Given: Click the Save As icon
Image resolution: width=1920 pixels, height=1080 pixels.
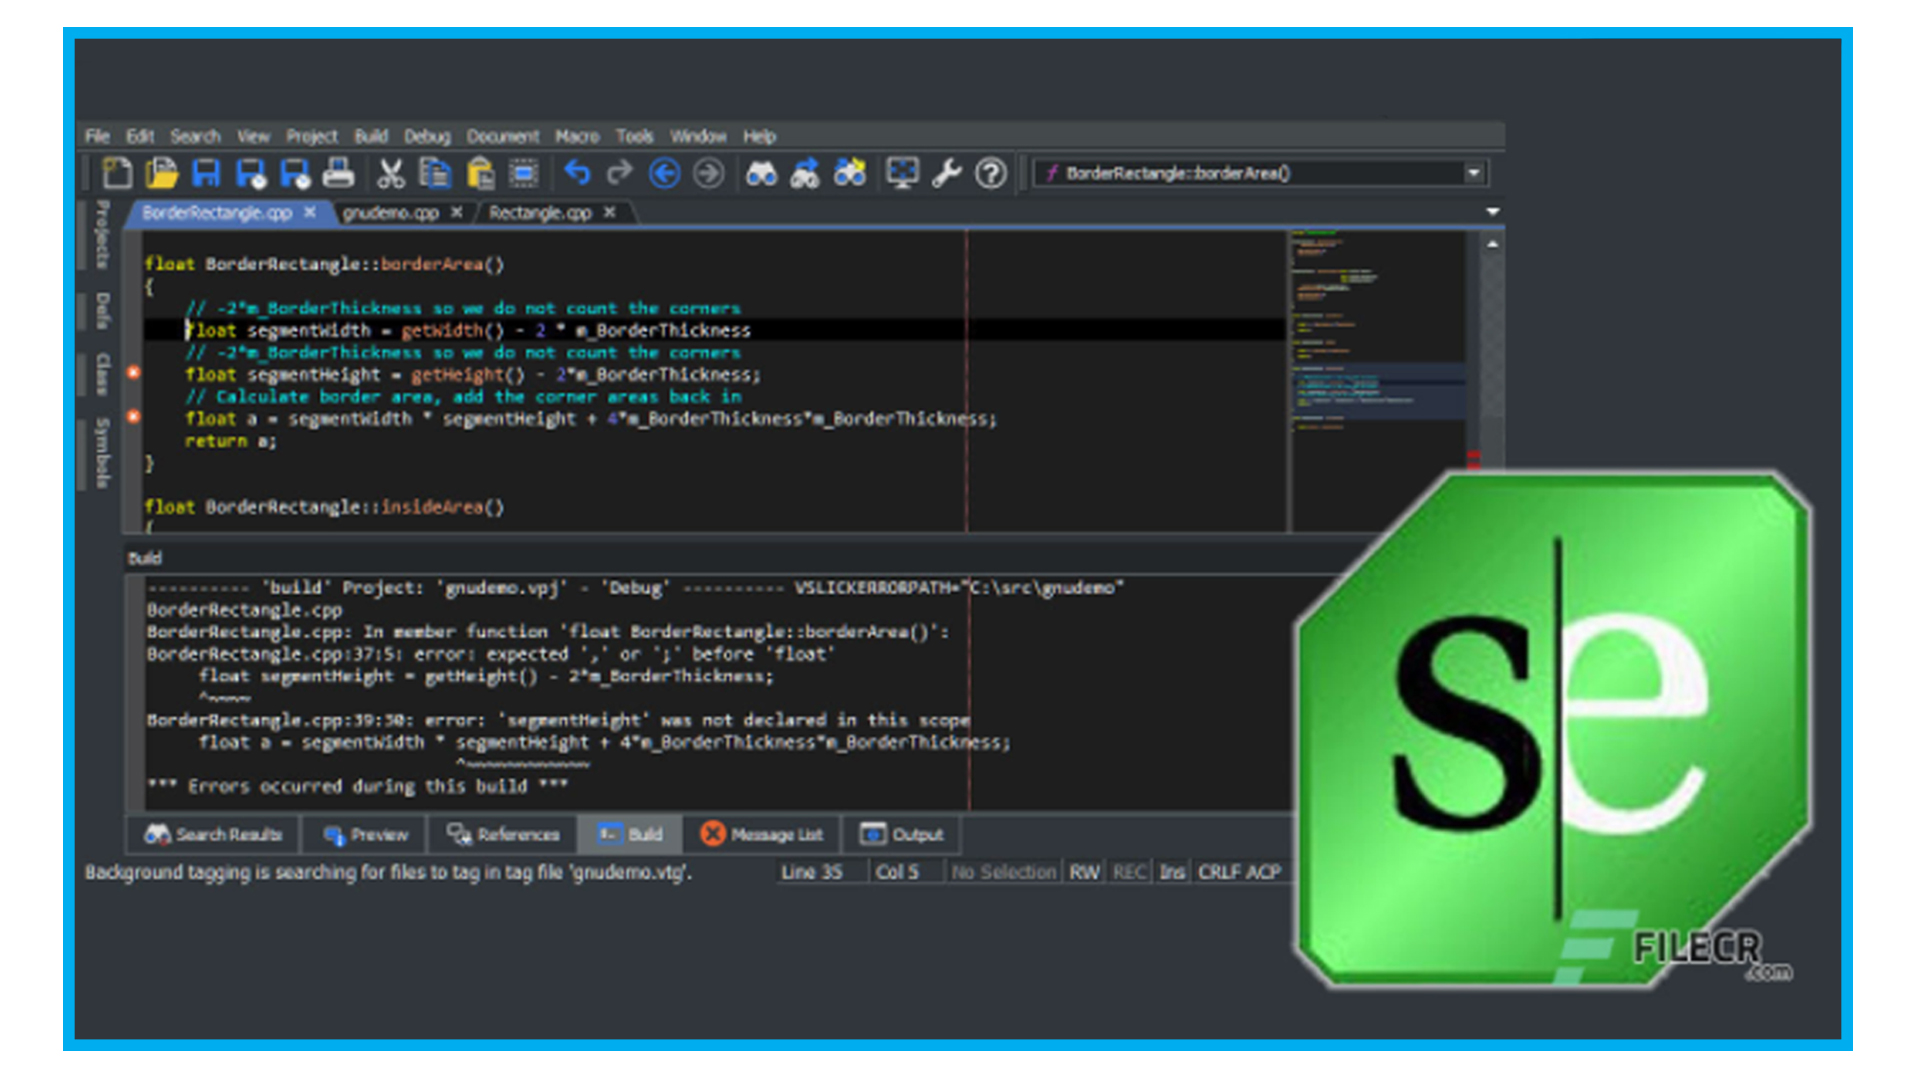Looking at the screenshot, I should (x=250, y=174).
